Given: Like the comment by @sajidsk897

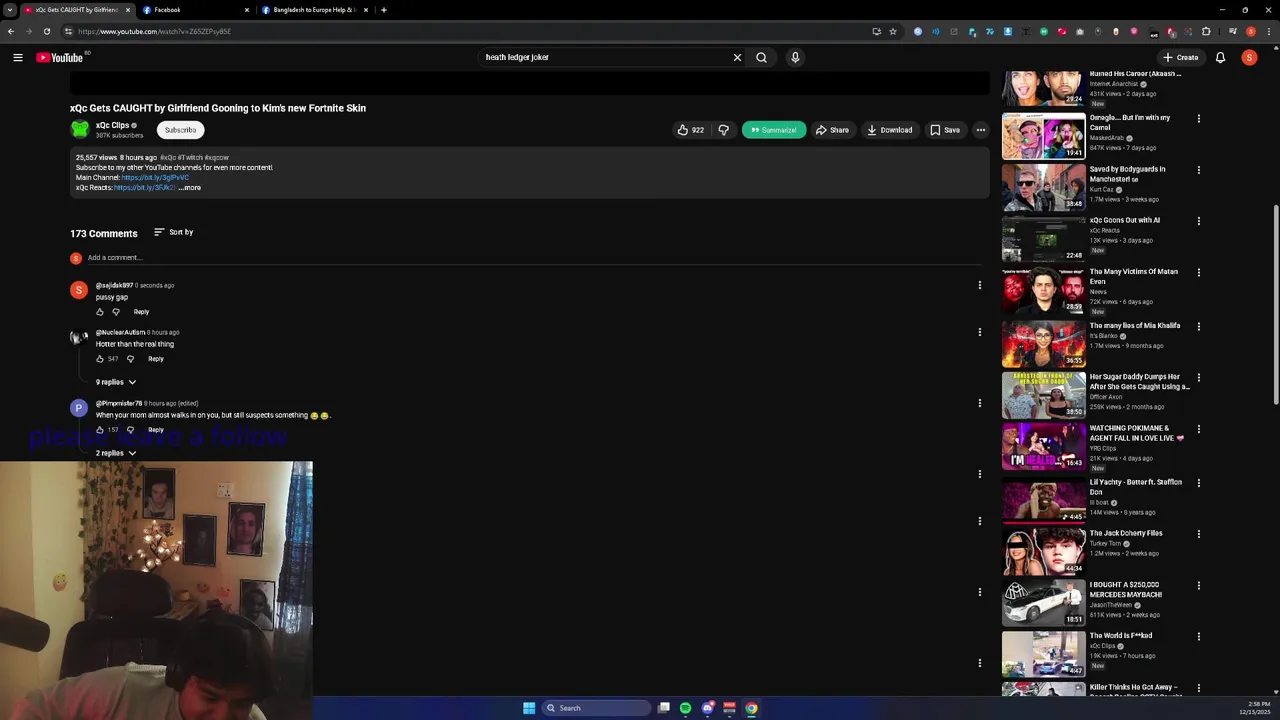Looking at the screenshot, I should pos(100,312).
